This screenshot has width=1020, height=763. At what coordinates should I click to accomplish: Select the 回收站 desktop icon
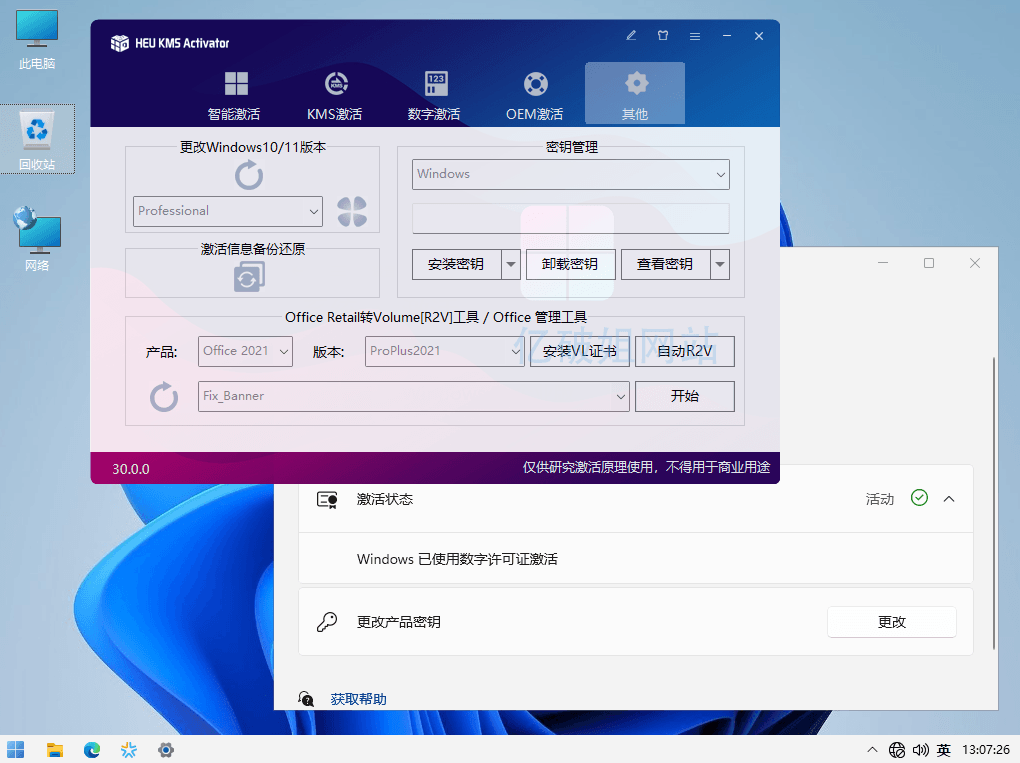click(x=37, y=139)
